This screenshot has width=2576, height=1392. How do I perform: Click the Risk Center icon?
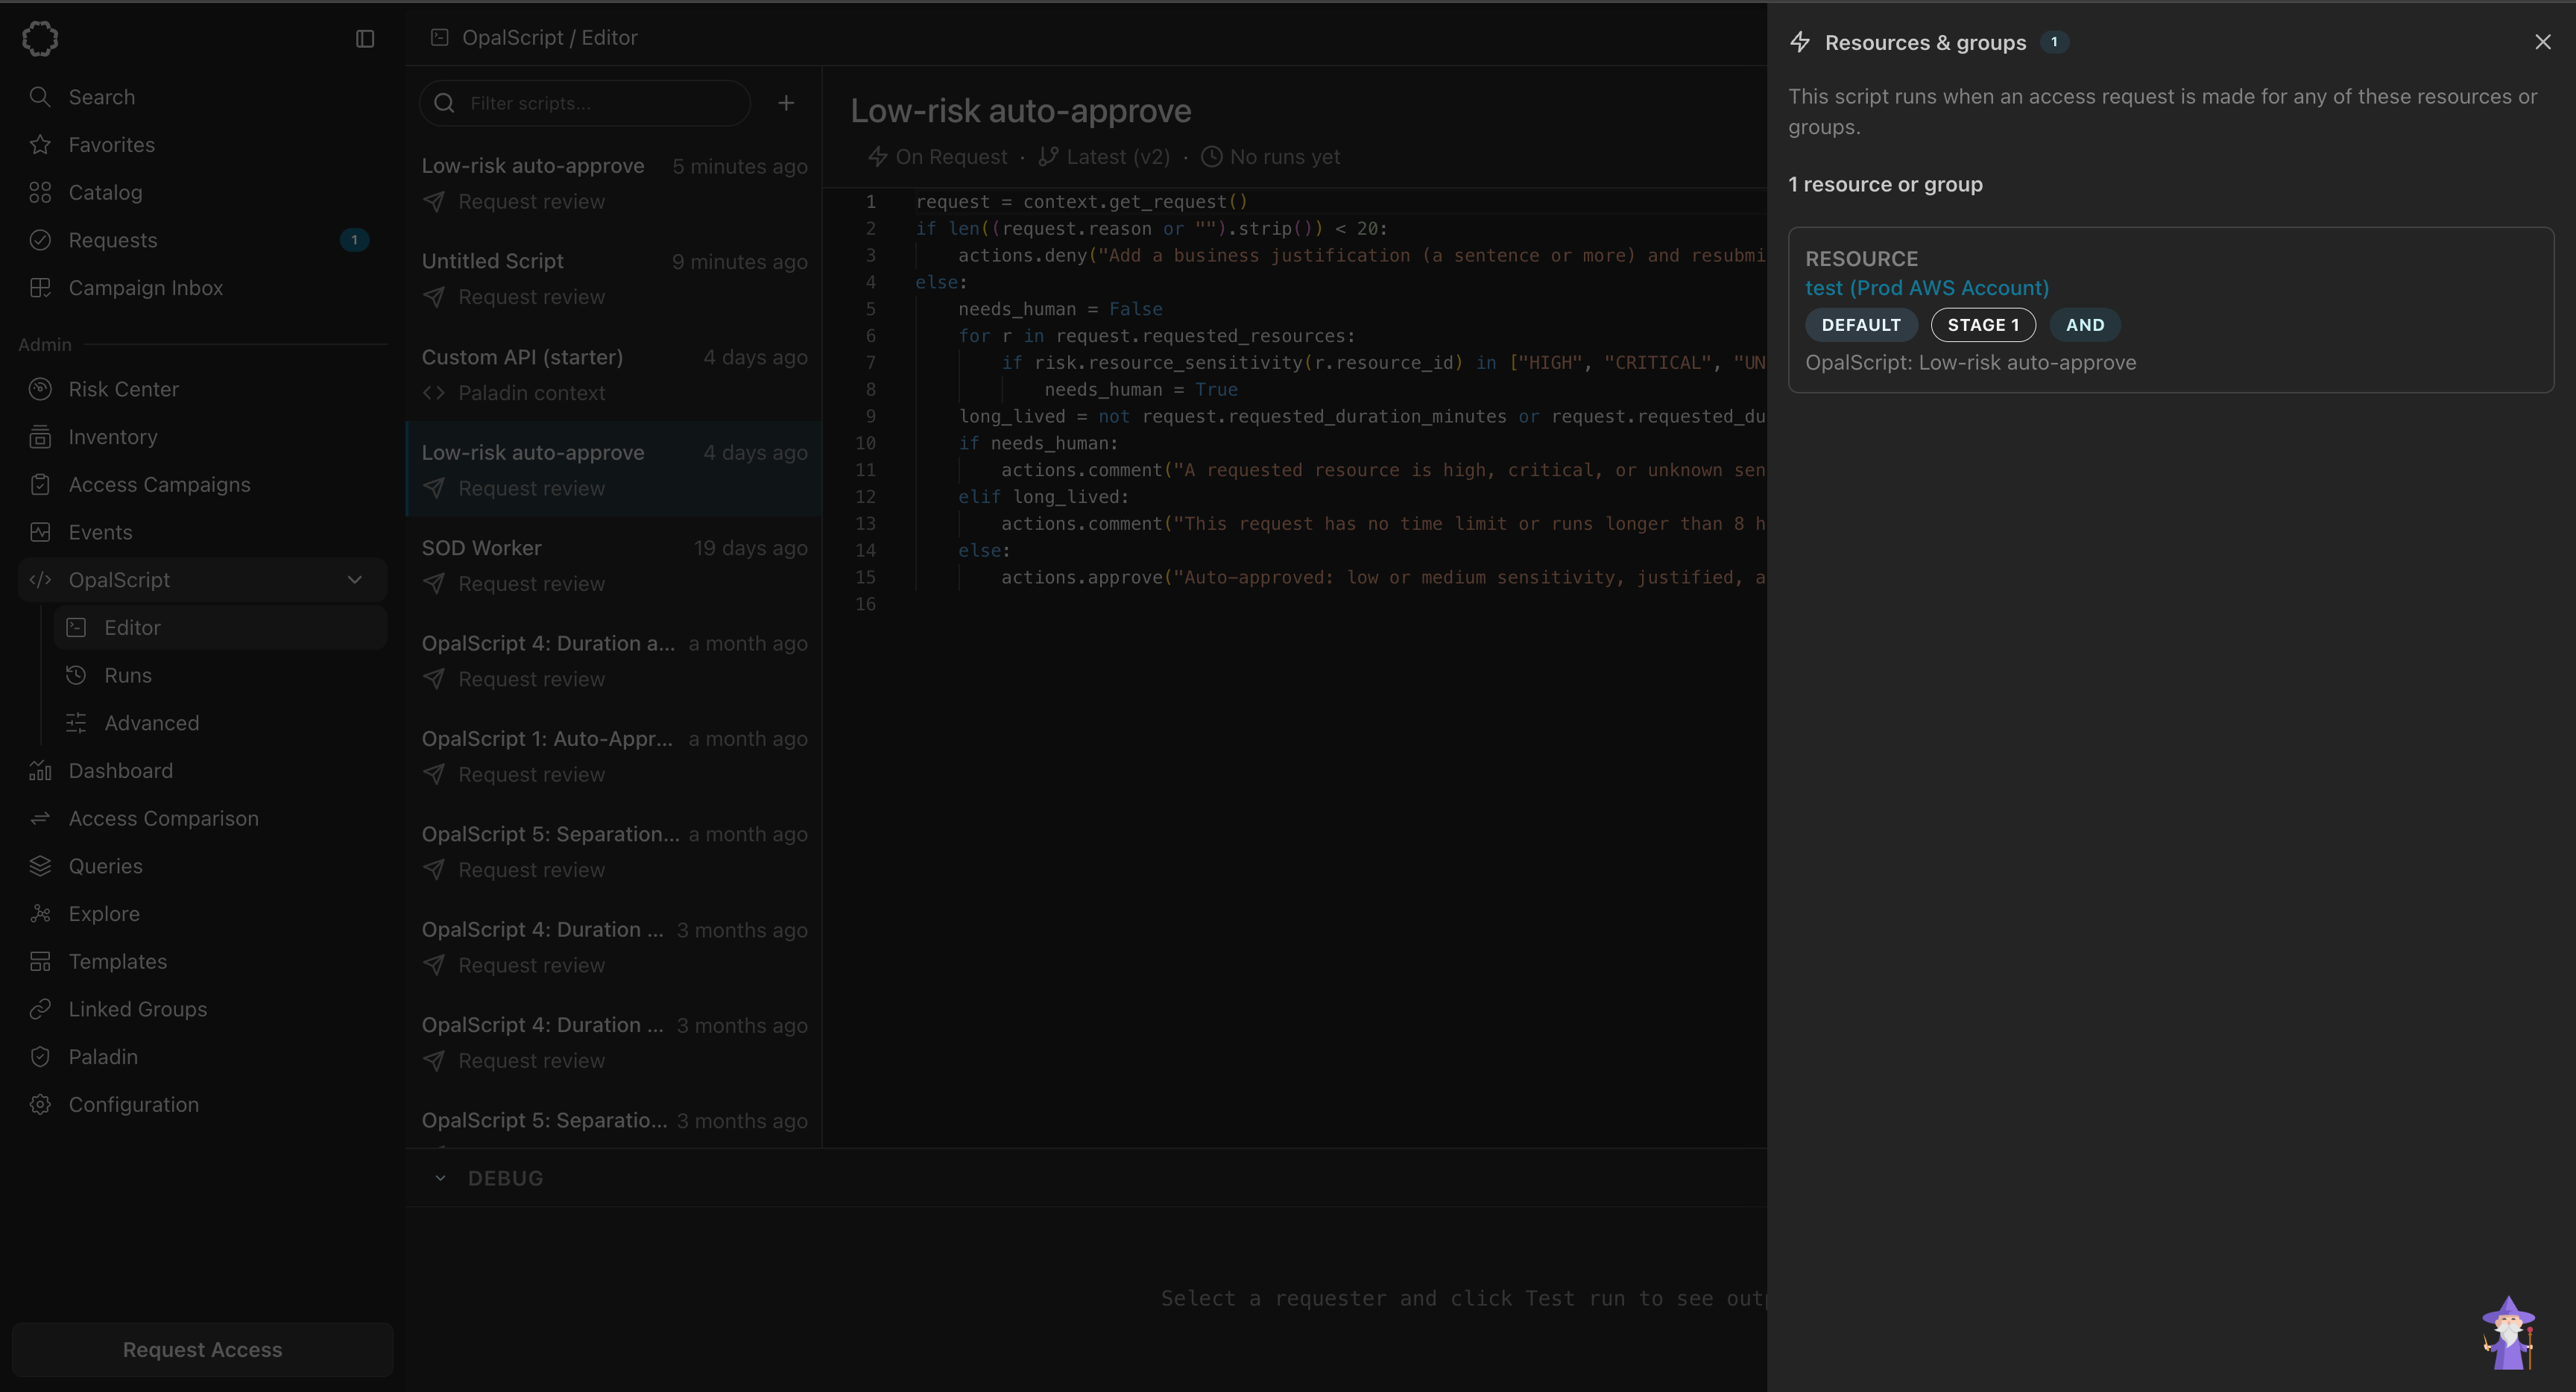tap(40, 389)
